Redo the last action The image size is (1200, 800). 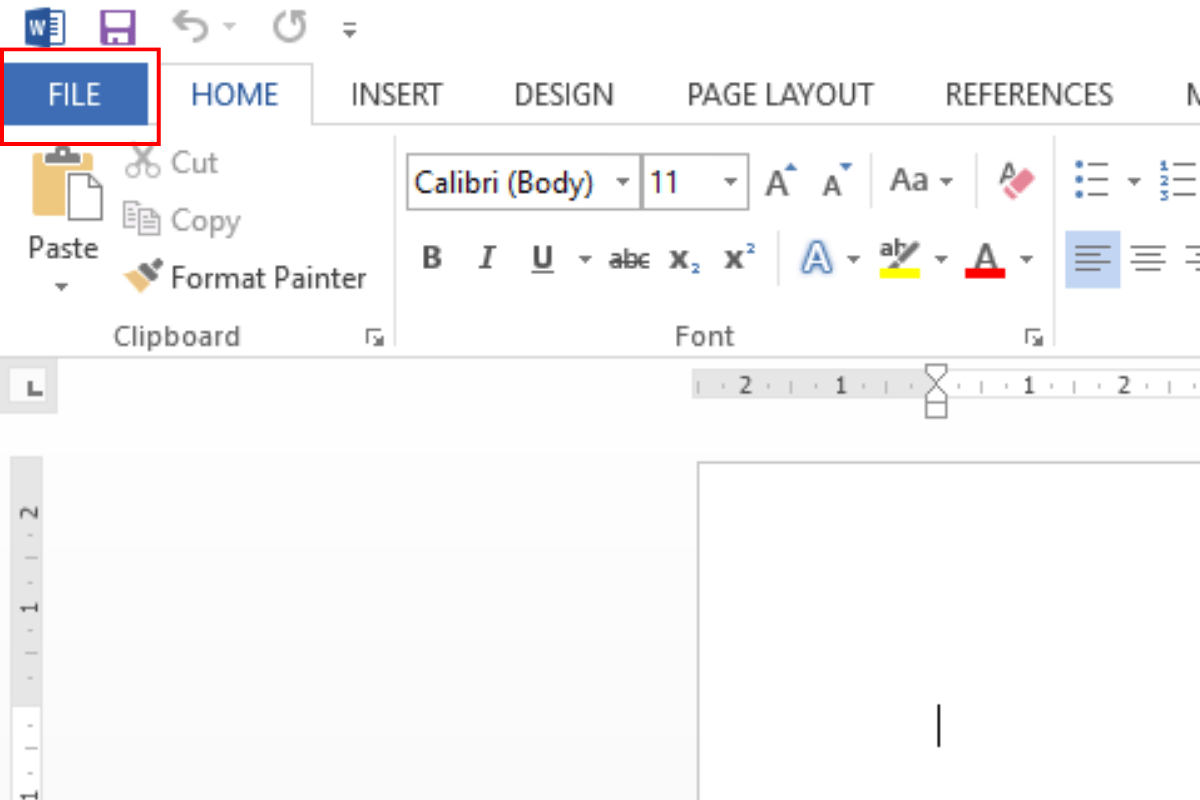pos(288,26)
